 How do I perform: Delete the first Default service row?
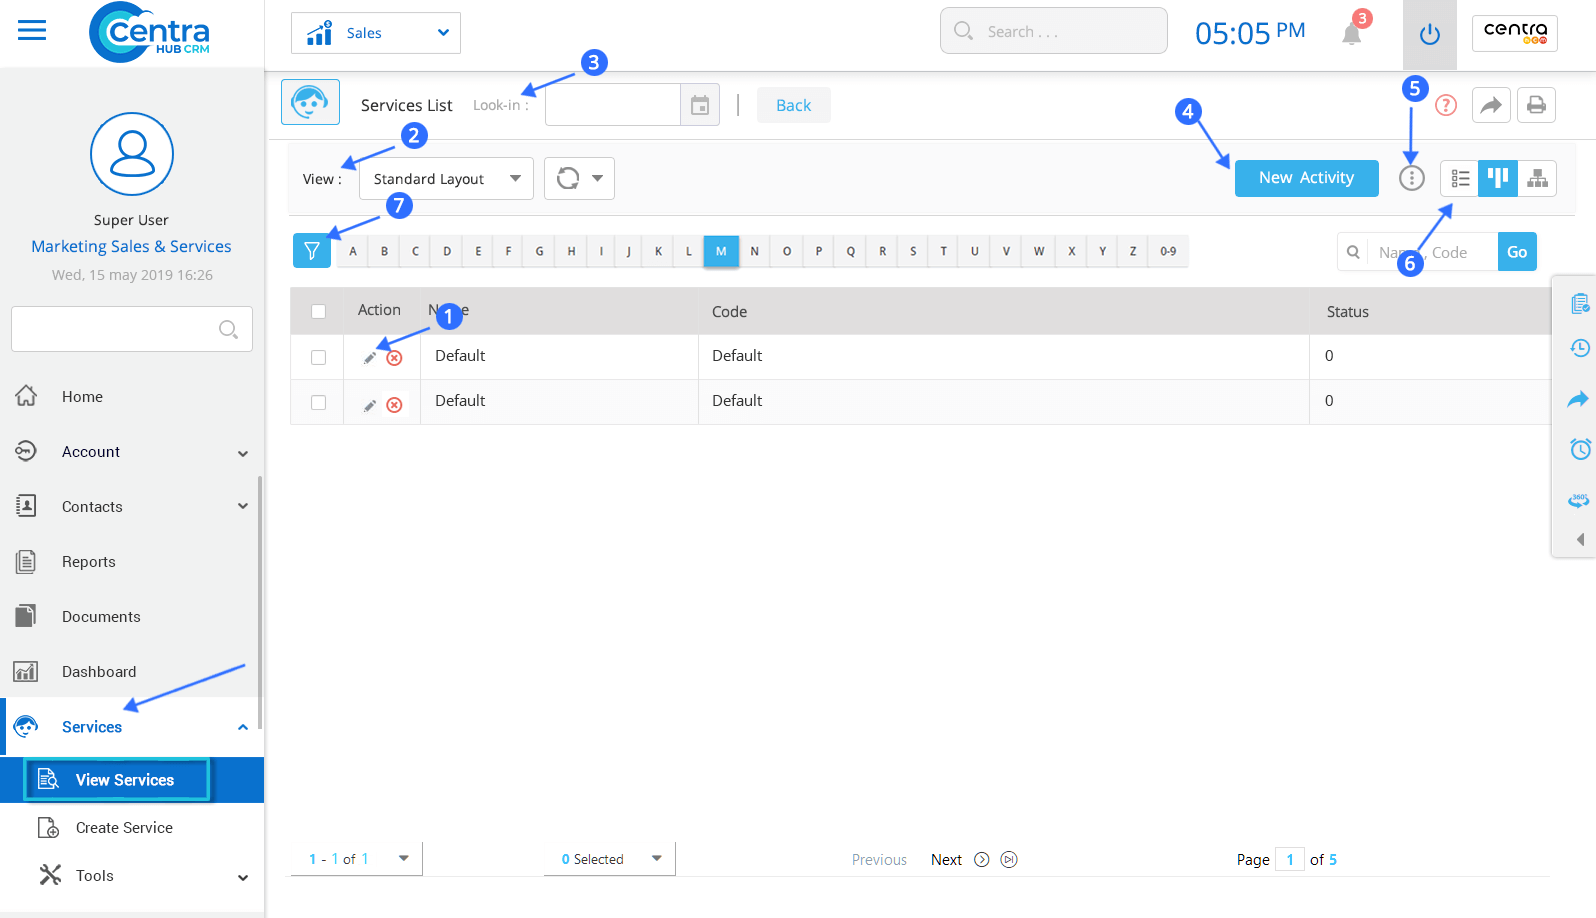[x=395, y=357]
